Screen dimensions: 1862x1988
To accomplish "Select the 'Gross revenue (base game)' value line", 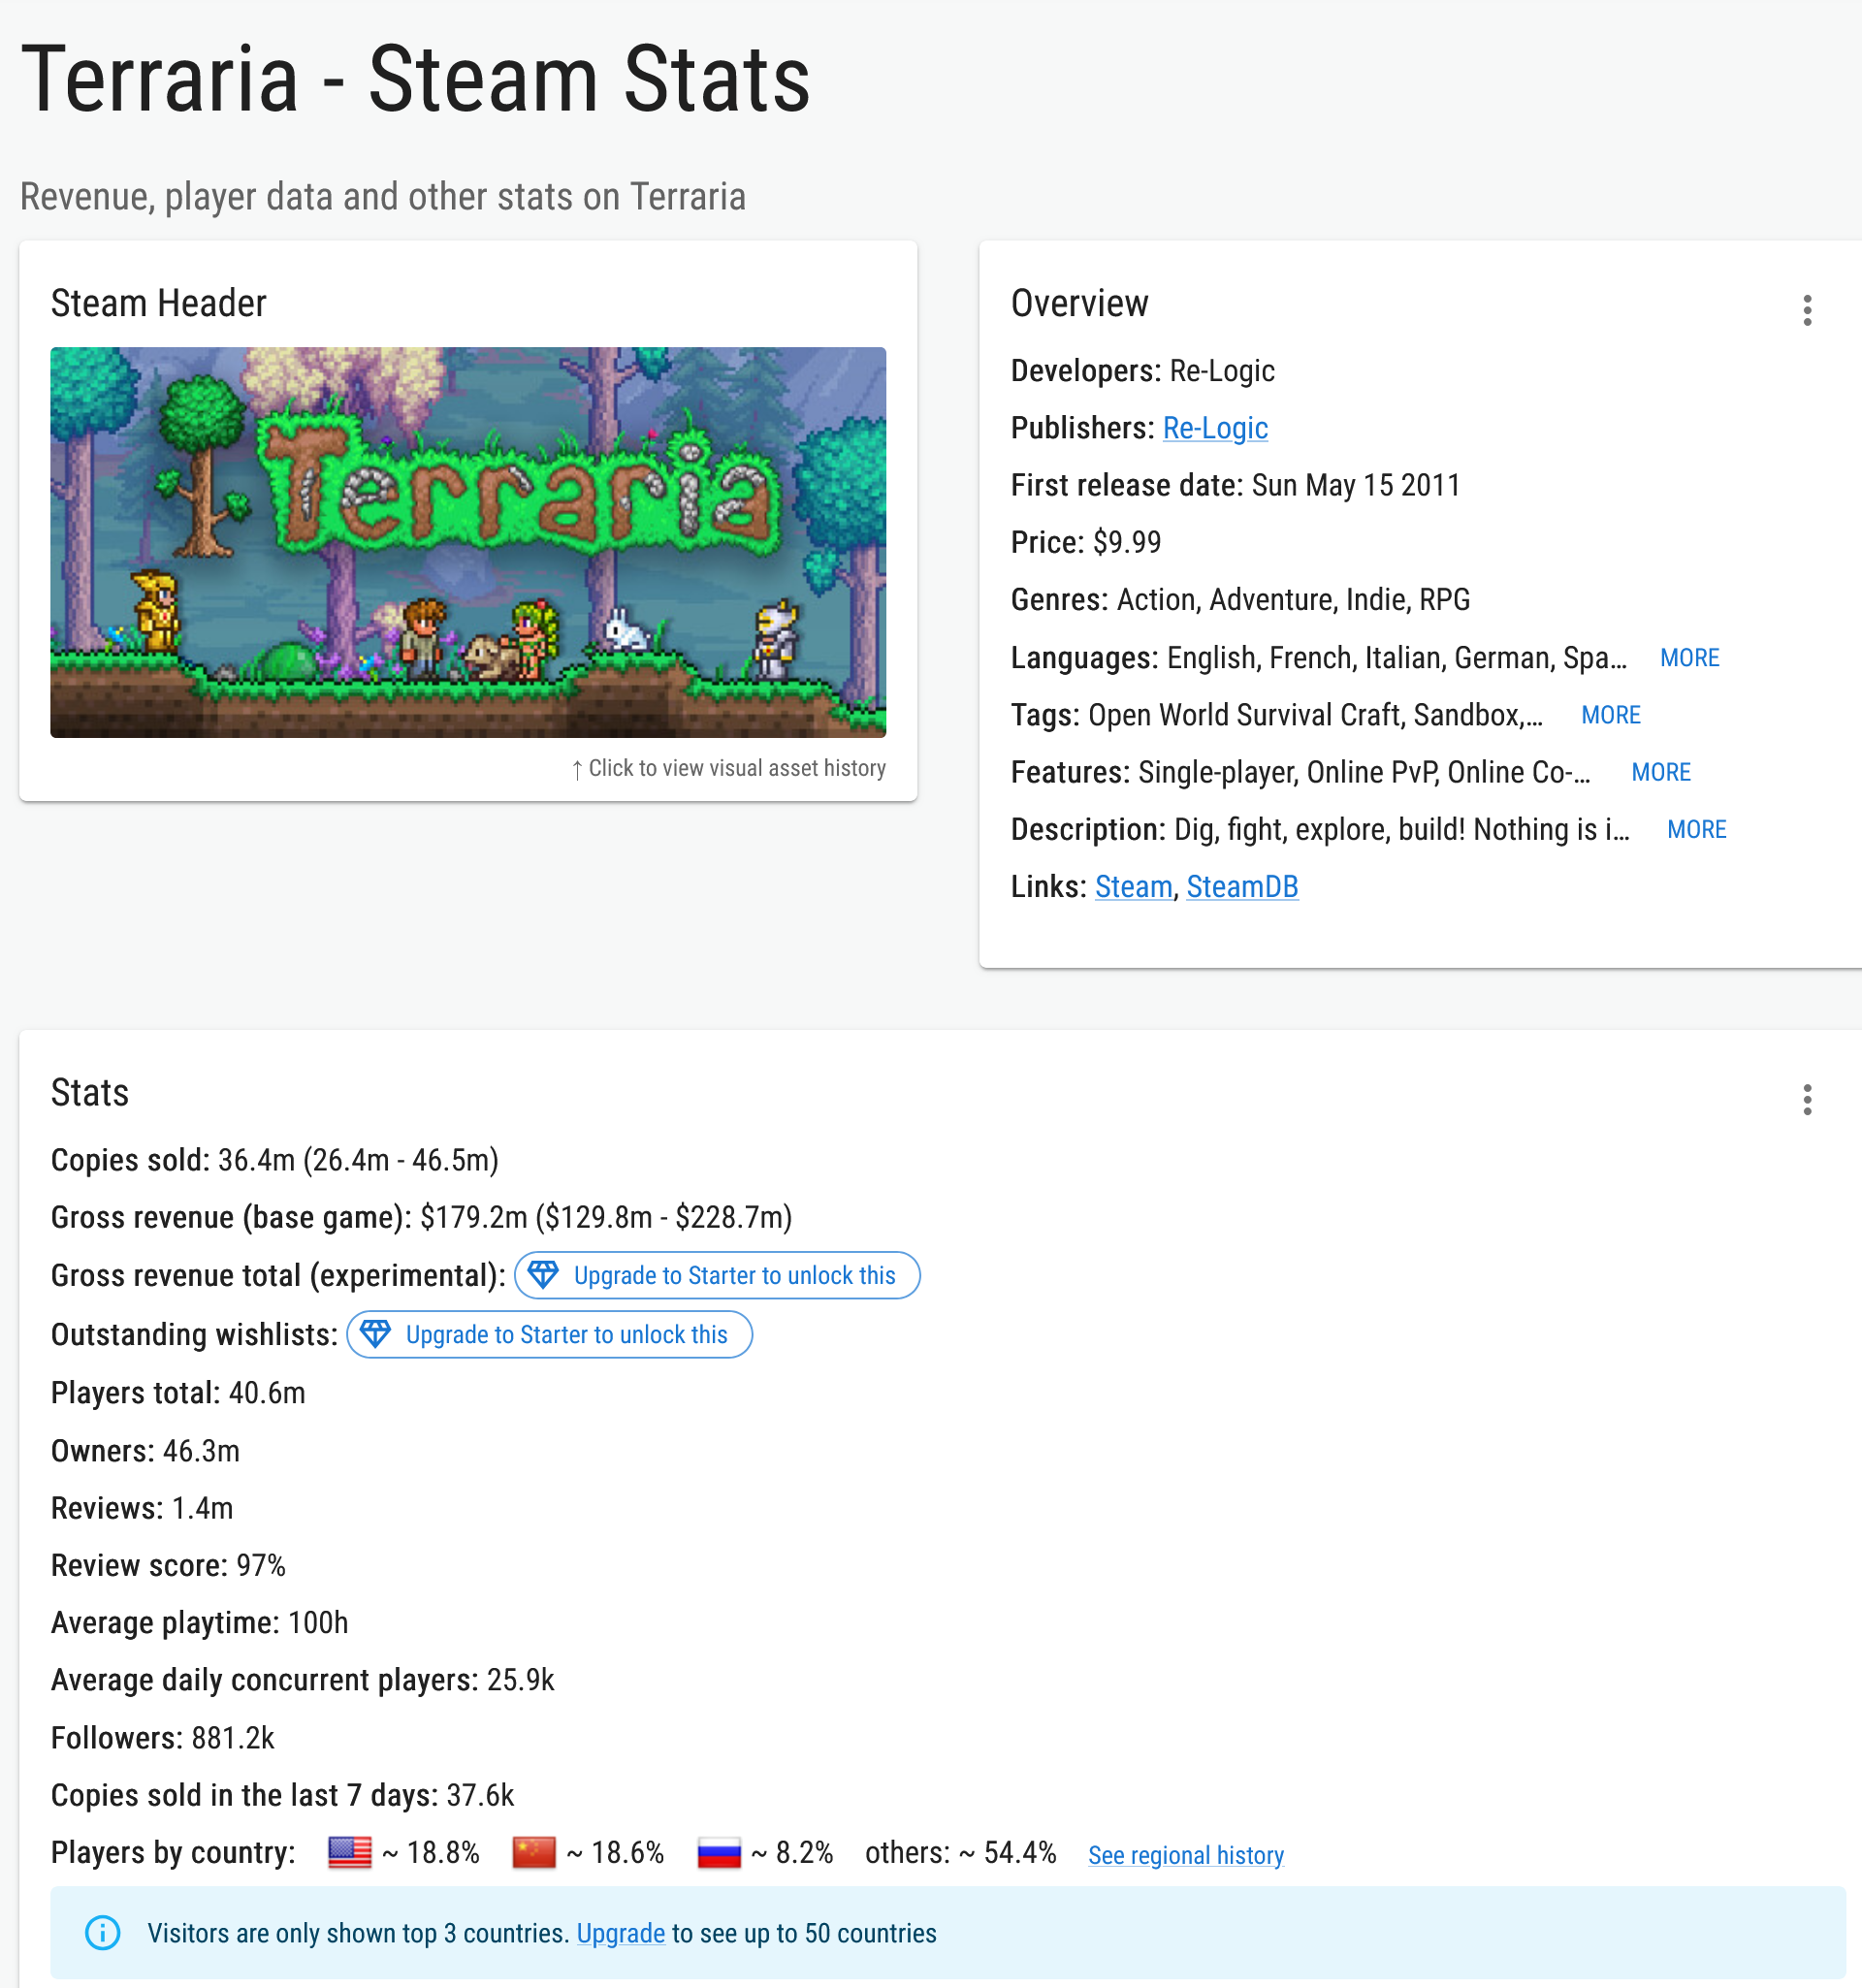I will point(421,1217).
